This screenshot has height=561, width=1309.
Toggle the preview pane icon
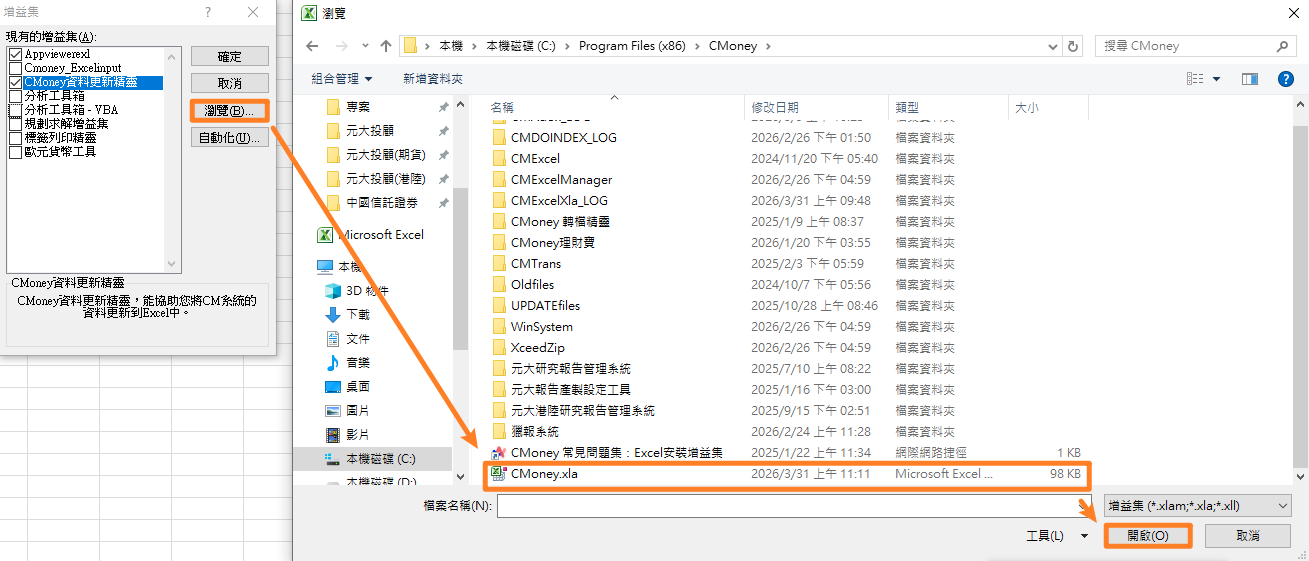click(1250, 78)
